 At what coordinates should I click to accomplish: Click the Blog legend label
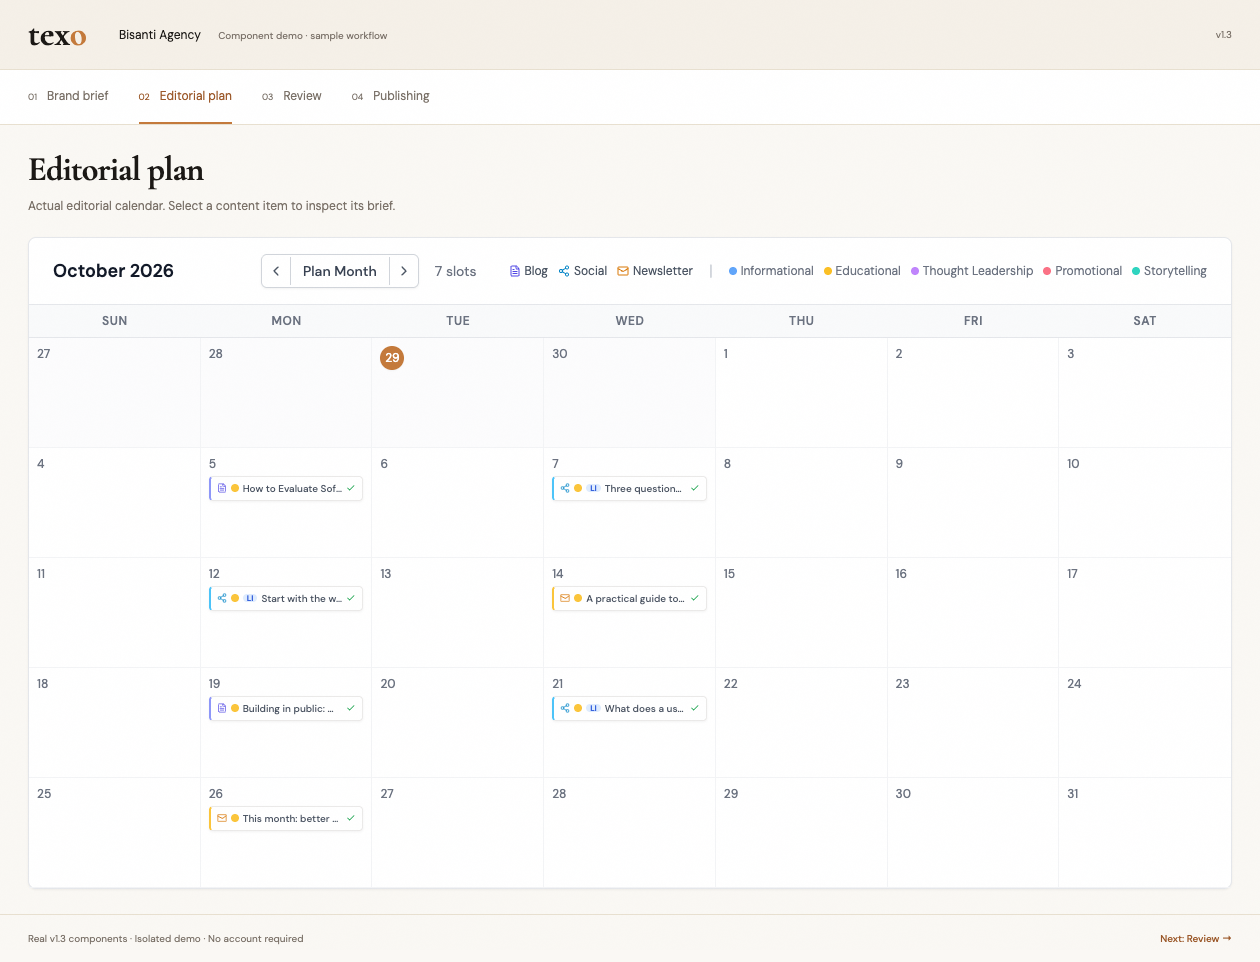(536, 271)
